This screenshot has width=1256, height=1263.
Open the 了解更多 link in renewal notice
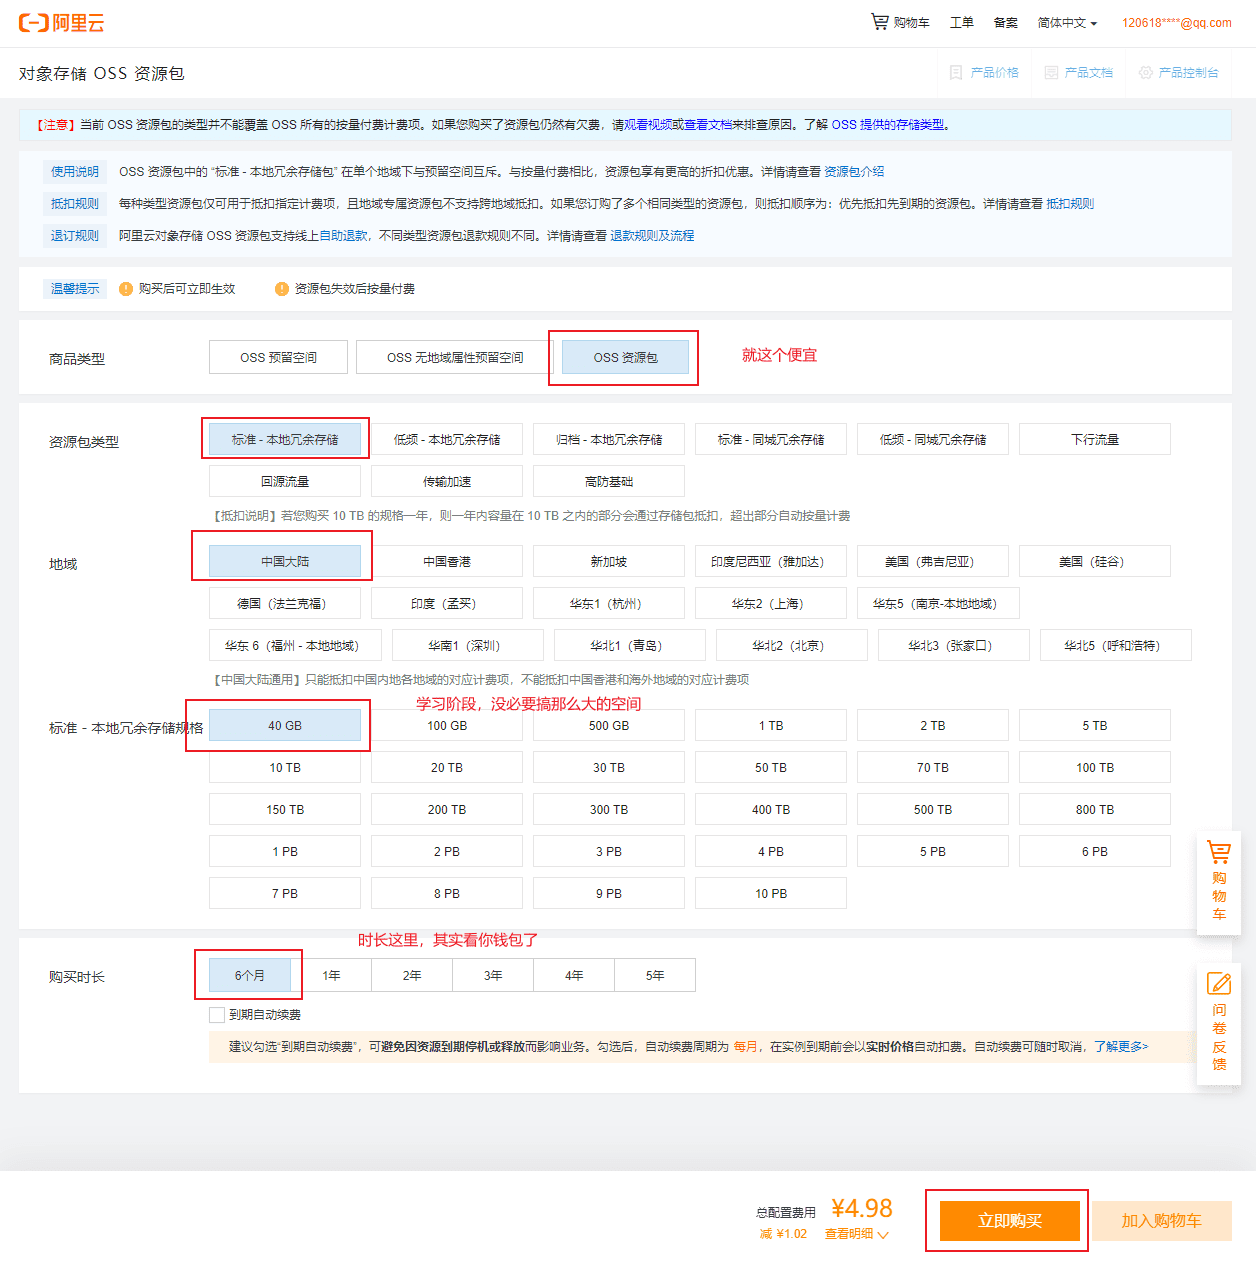[1121, 1047]
